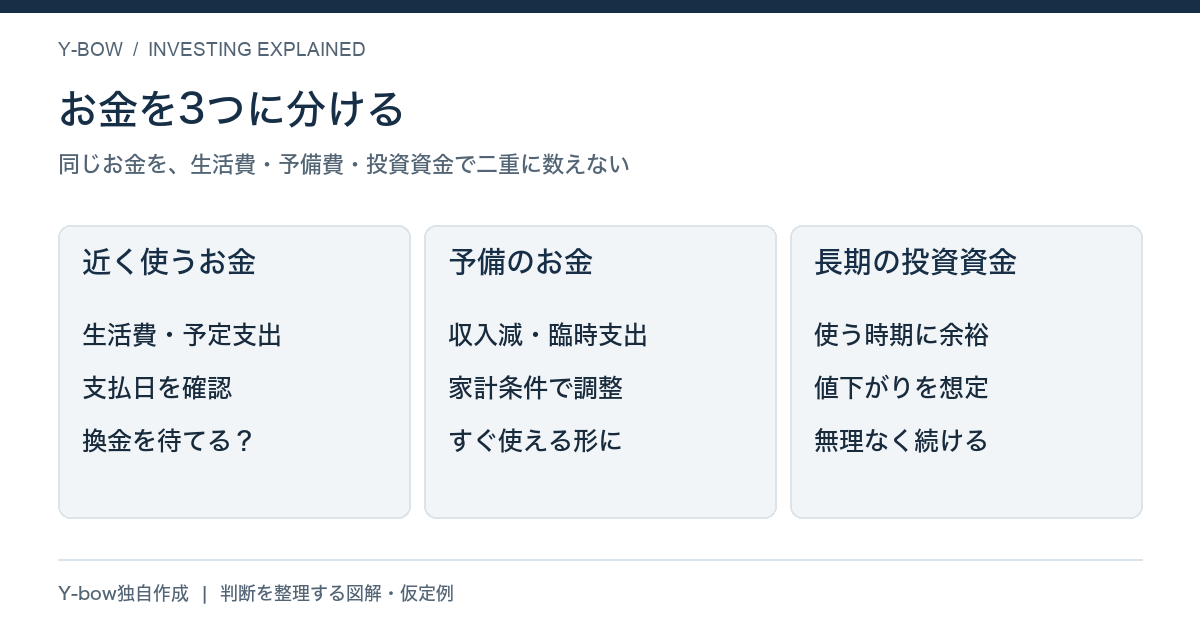Click the 長期の投資資金 card heading
1200x630 pixels.
click(916, 262)
